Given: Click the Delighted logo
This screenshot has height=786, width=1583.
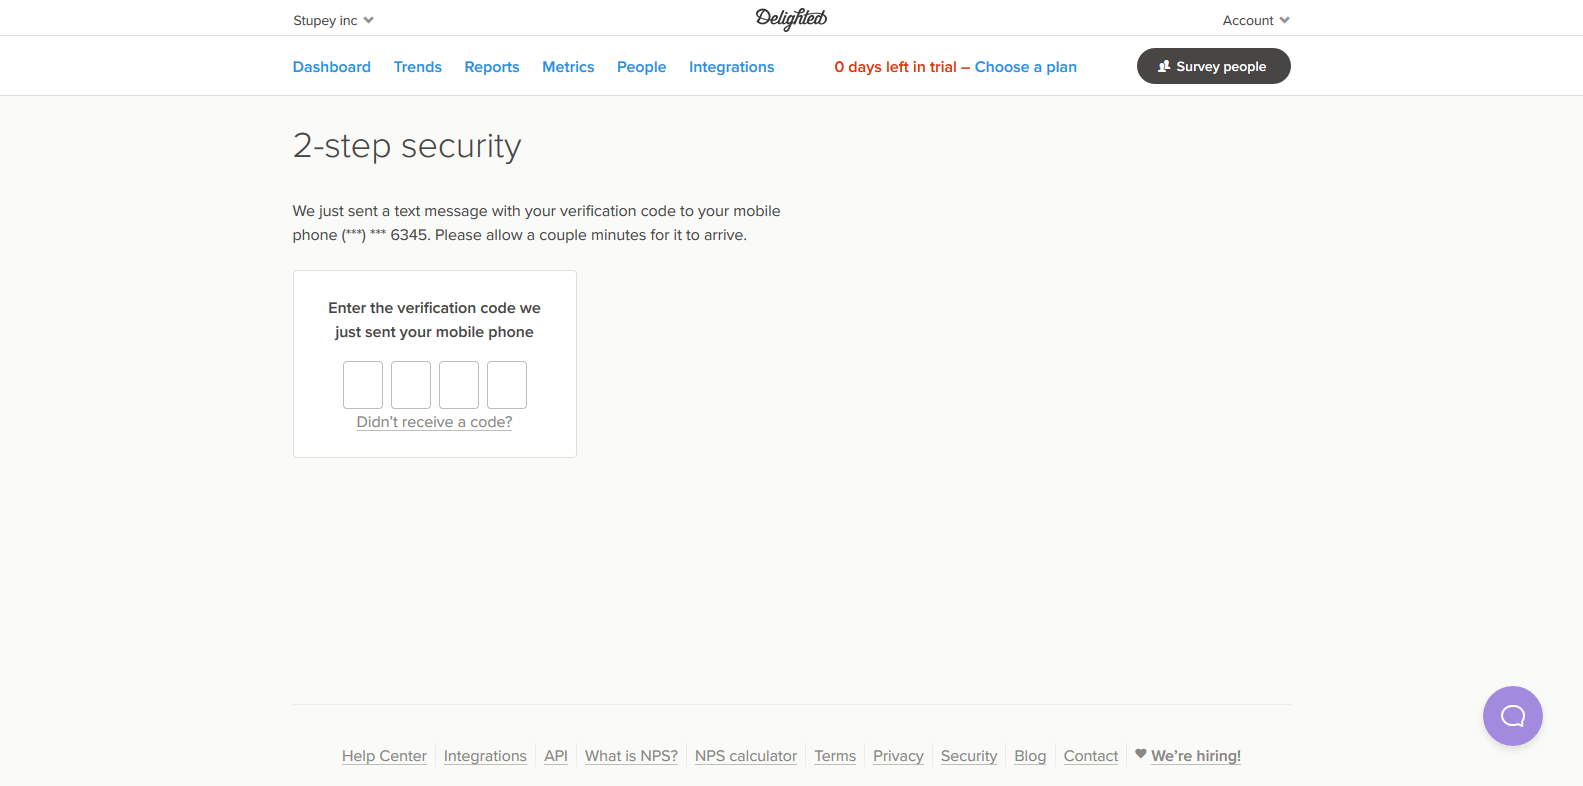Looking at the screenshot, I should (791, 19).
